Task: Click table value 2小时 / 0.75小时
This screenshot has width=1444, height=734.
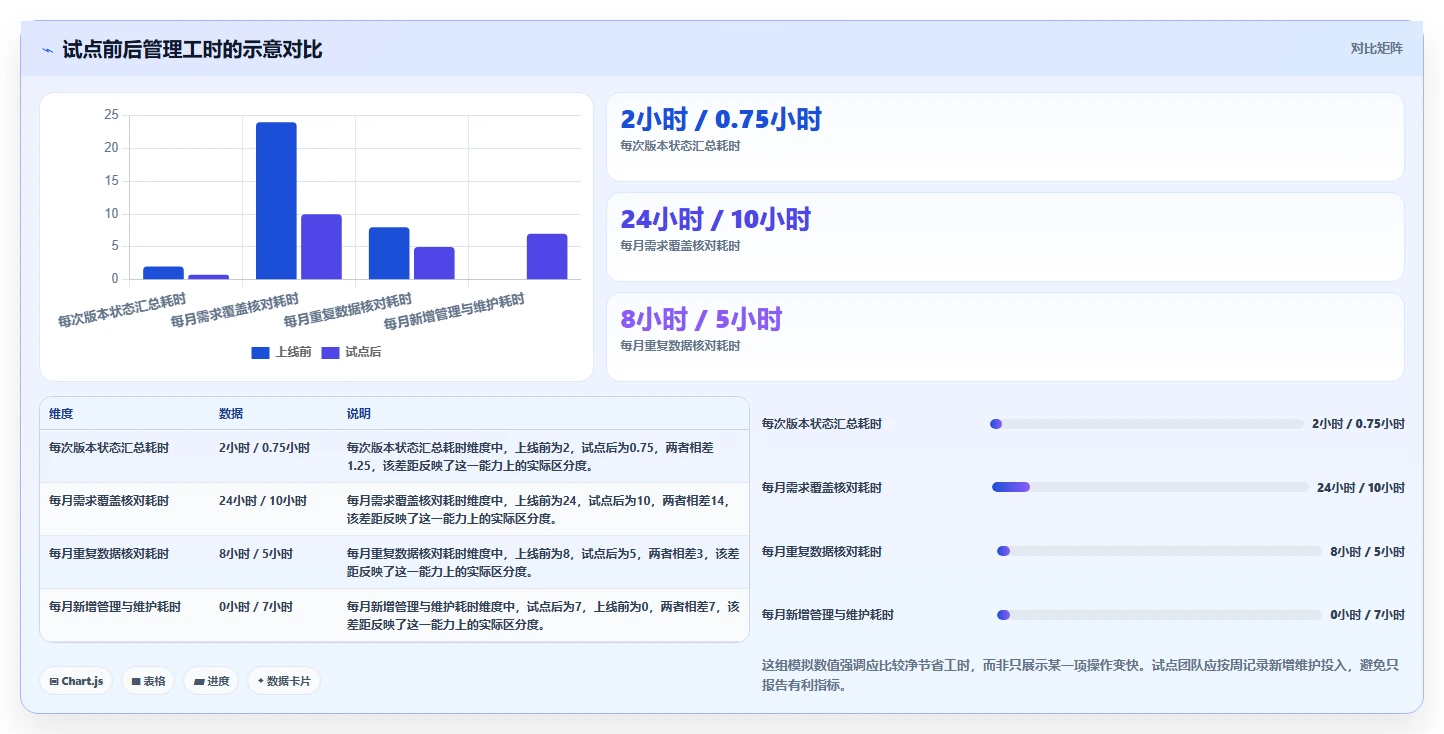Action: click(x=264, y=448)
